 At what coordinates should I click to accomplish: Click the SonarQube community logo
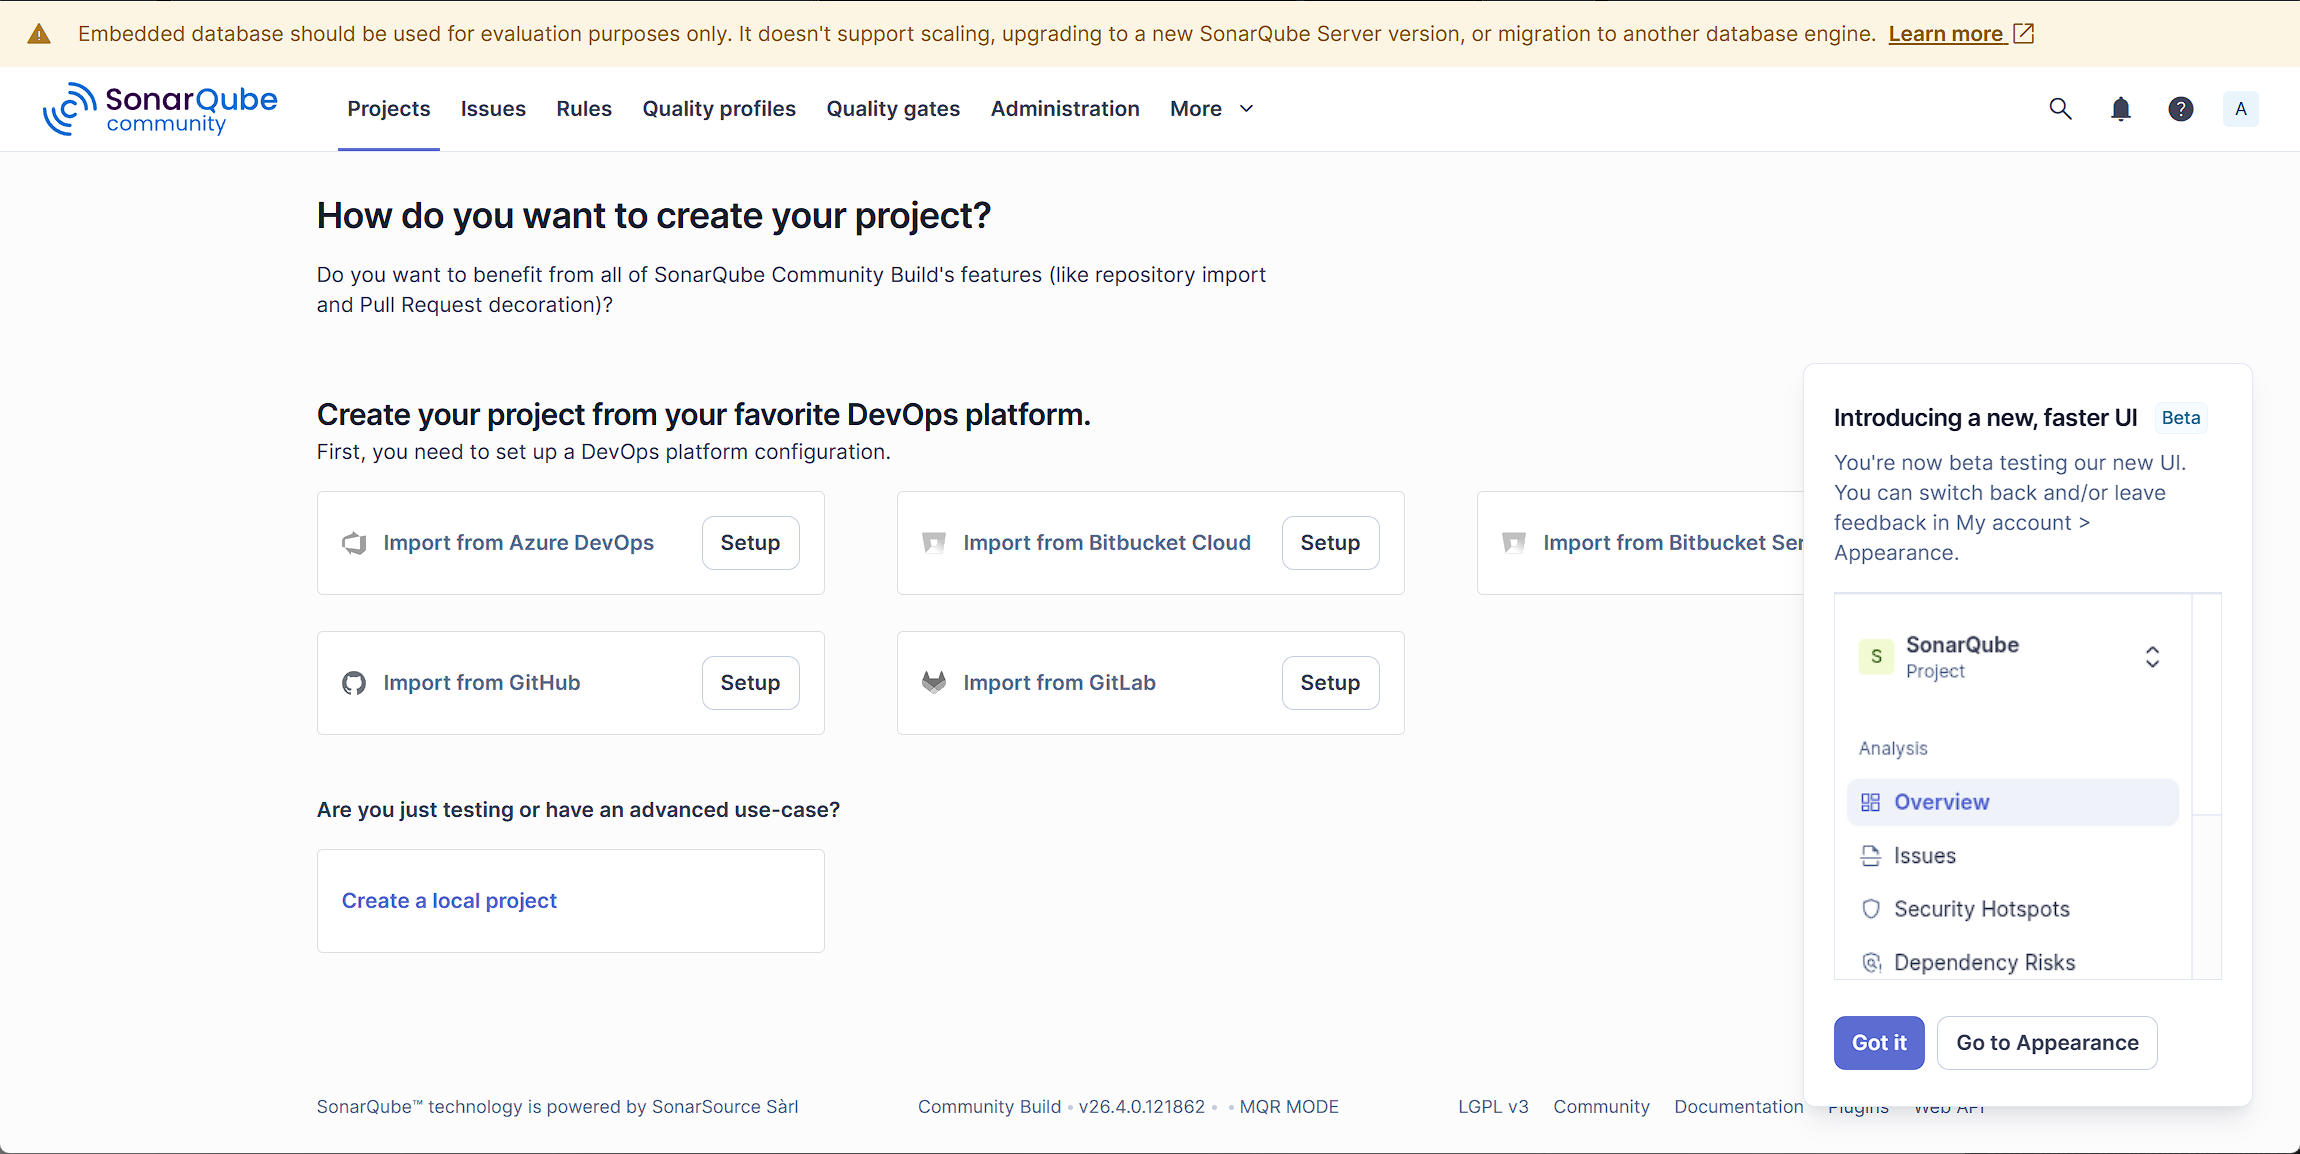tap(160, 109)
